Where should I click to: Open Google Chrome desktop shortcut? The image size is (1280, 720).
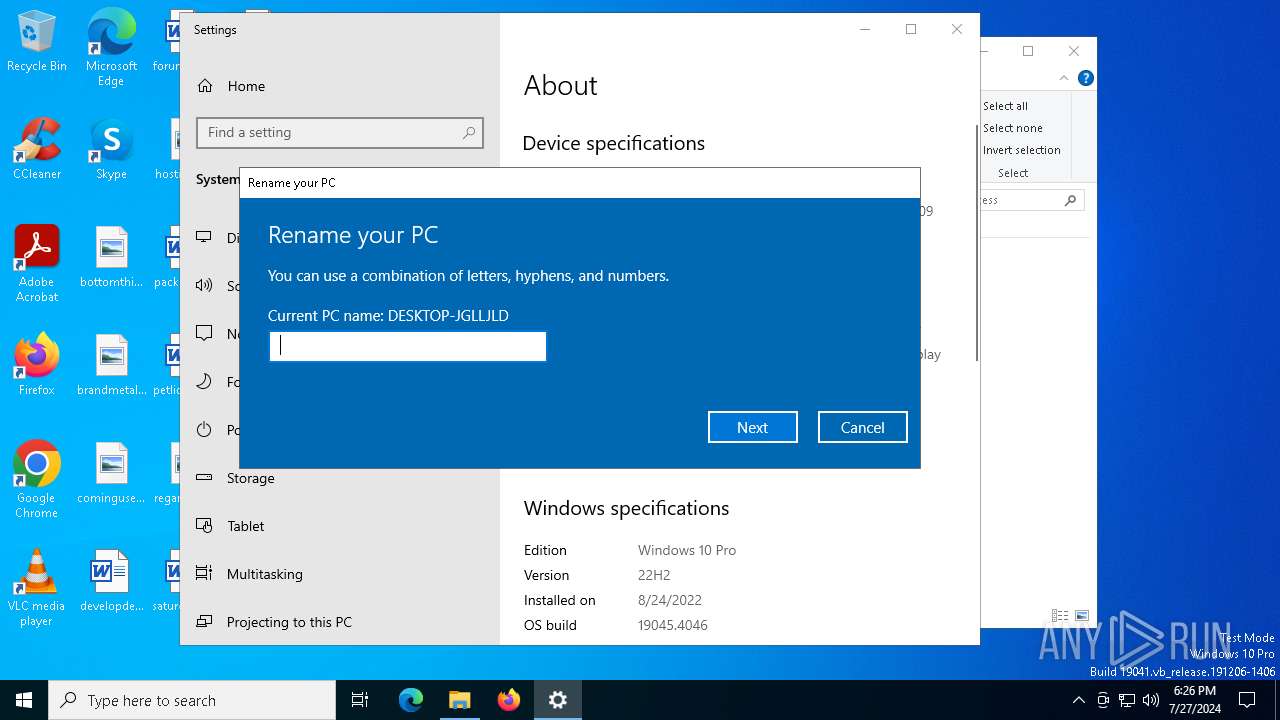click(x=37, y=480)
